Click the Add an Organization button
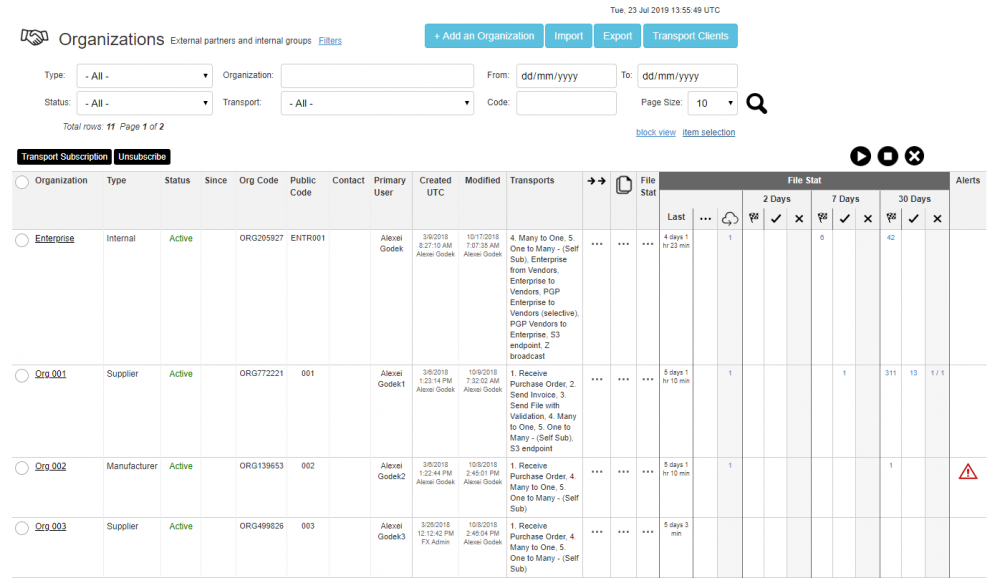 (x=484, y=36)
